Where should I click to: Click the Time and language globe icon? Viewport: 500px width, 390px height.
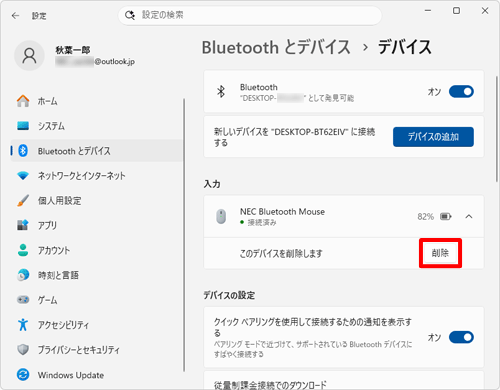tap(23, 275)
